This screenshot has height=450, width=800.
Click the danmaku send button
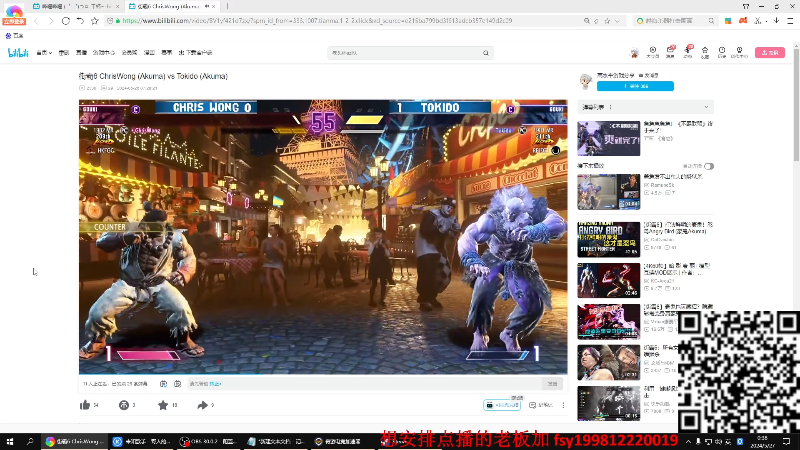tap(553, 384)
